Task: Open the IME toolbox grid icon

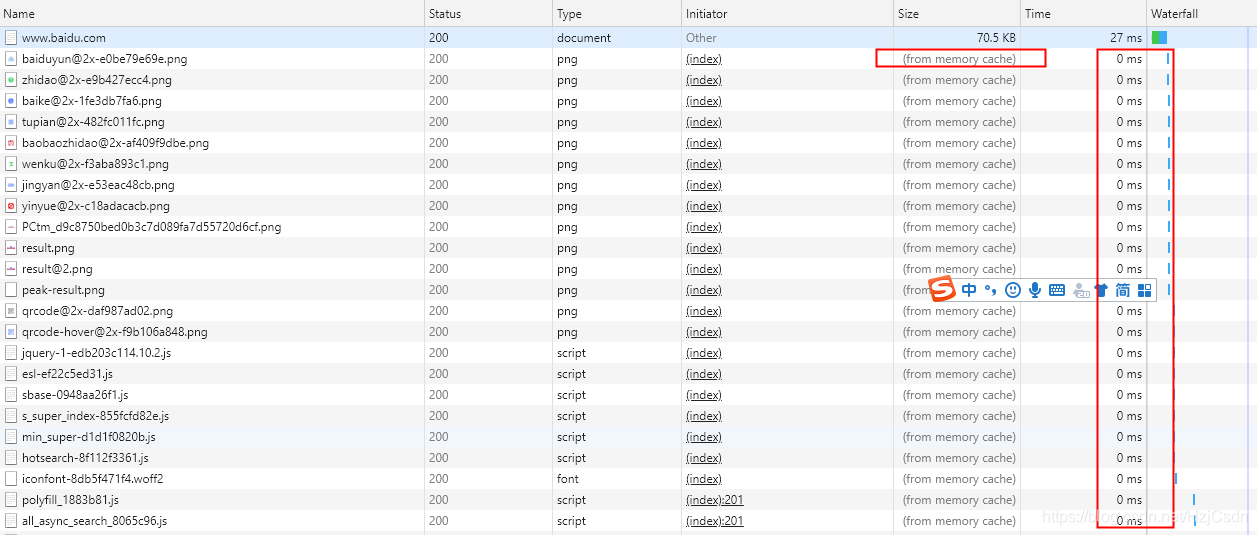Action: 1145,290
